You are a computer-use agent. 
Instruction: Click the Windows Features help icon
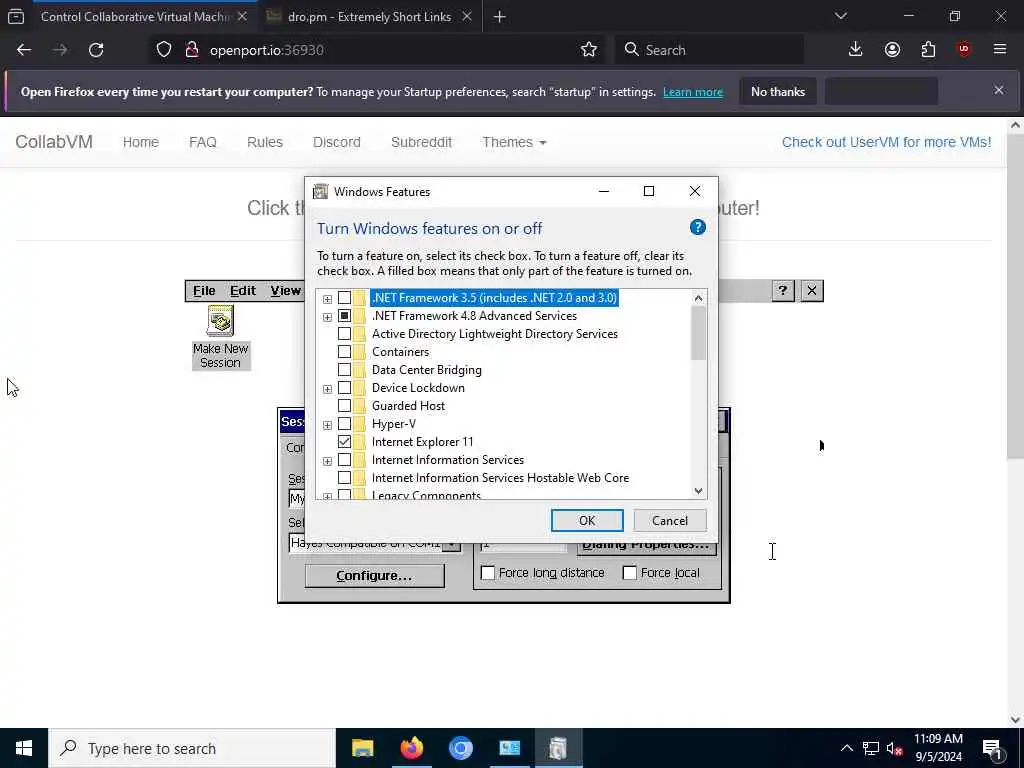click(x=697, y=227)
